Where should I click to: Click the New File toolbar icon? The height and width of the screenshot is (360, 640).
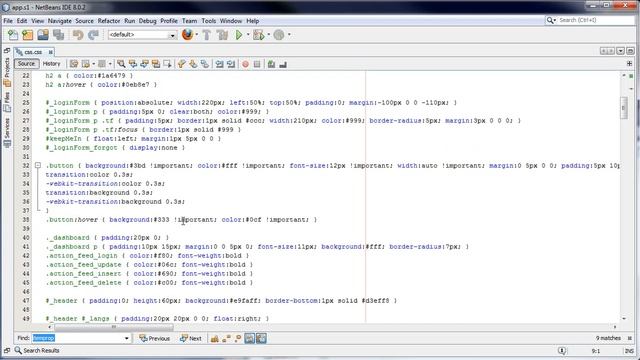click(x=13, y=35)
